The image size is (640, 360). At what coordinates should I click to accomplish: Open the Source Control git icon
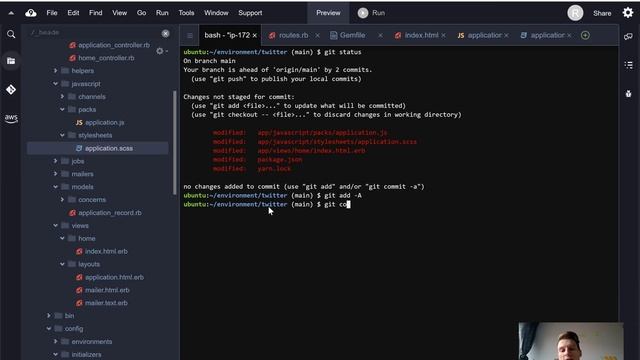coord(11,89)
